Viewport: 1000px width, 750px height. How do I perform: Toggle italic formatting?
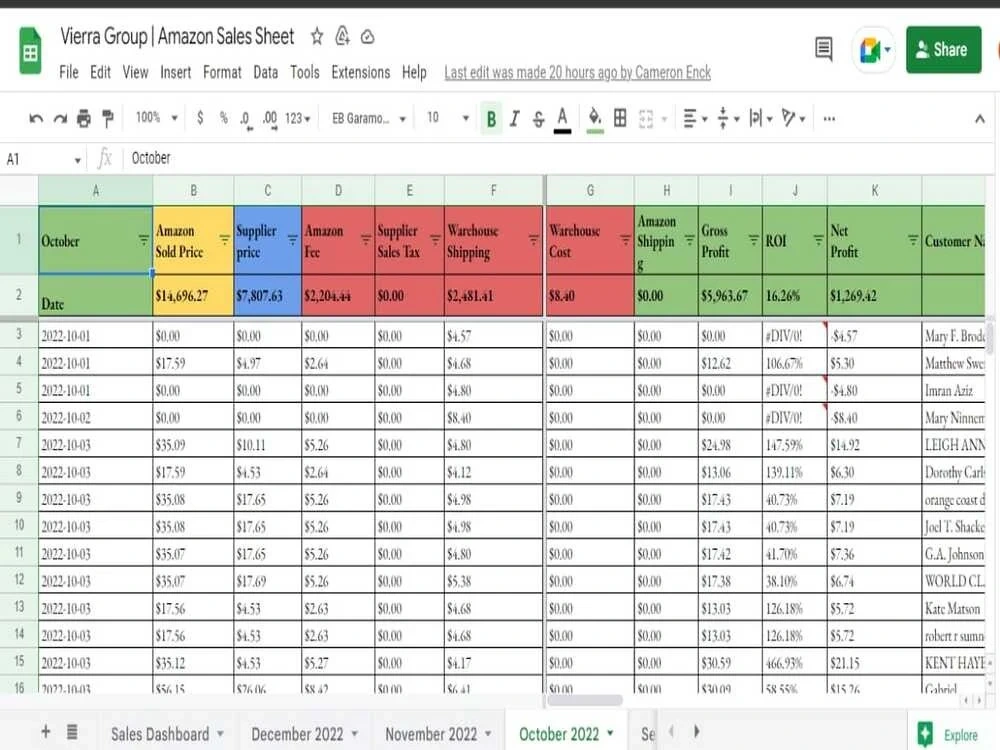[515, 119]
